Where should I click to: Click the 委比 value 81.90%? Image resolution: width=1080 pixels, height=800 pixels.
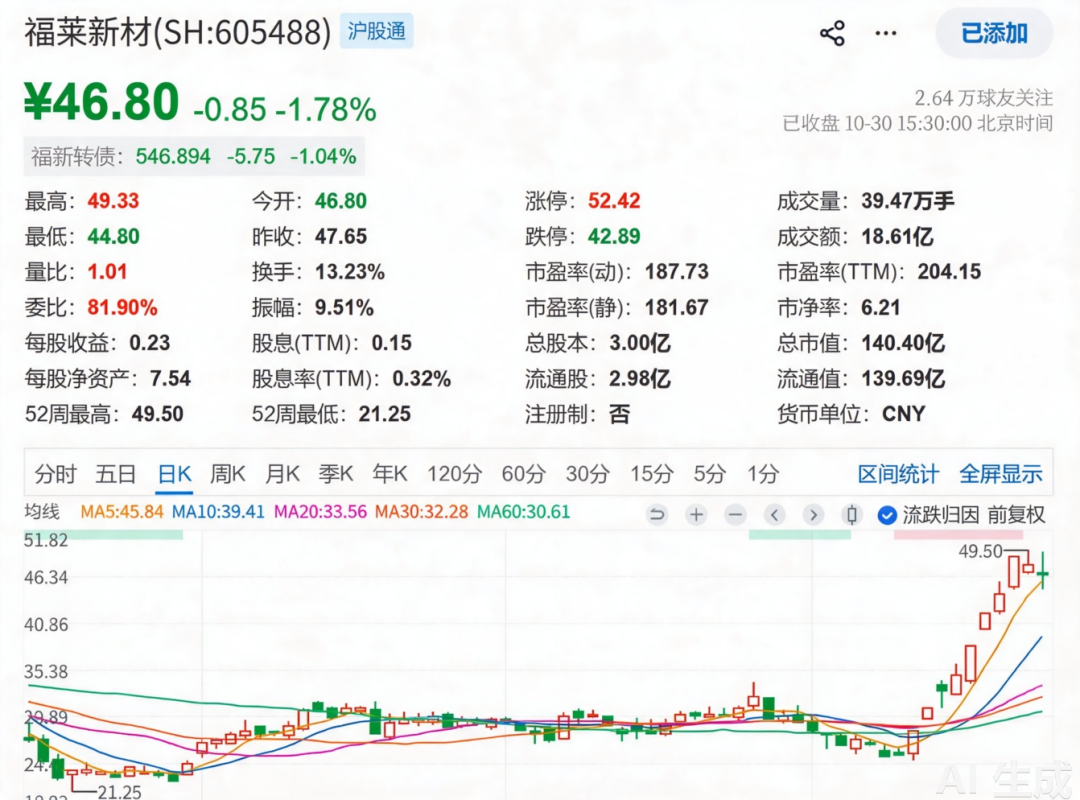click(x=123, y=307)
